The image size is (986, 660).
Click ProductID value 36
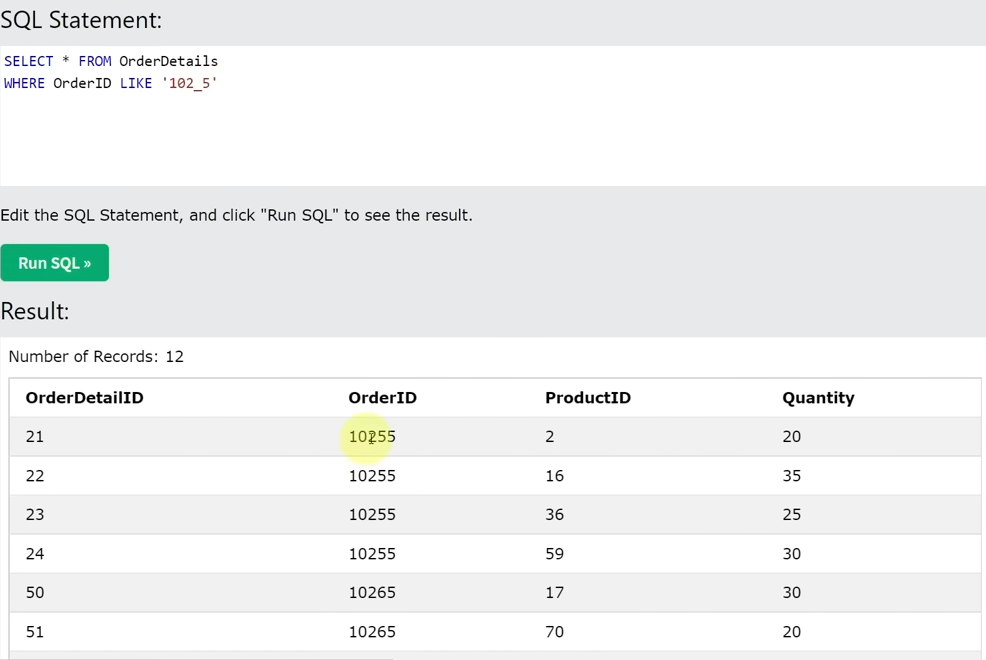[555, 515]
